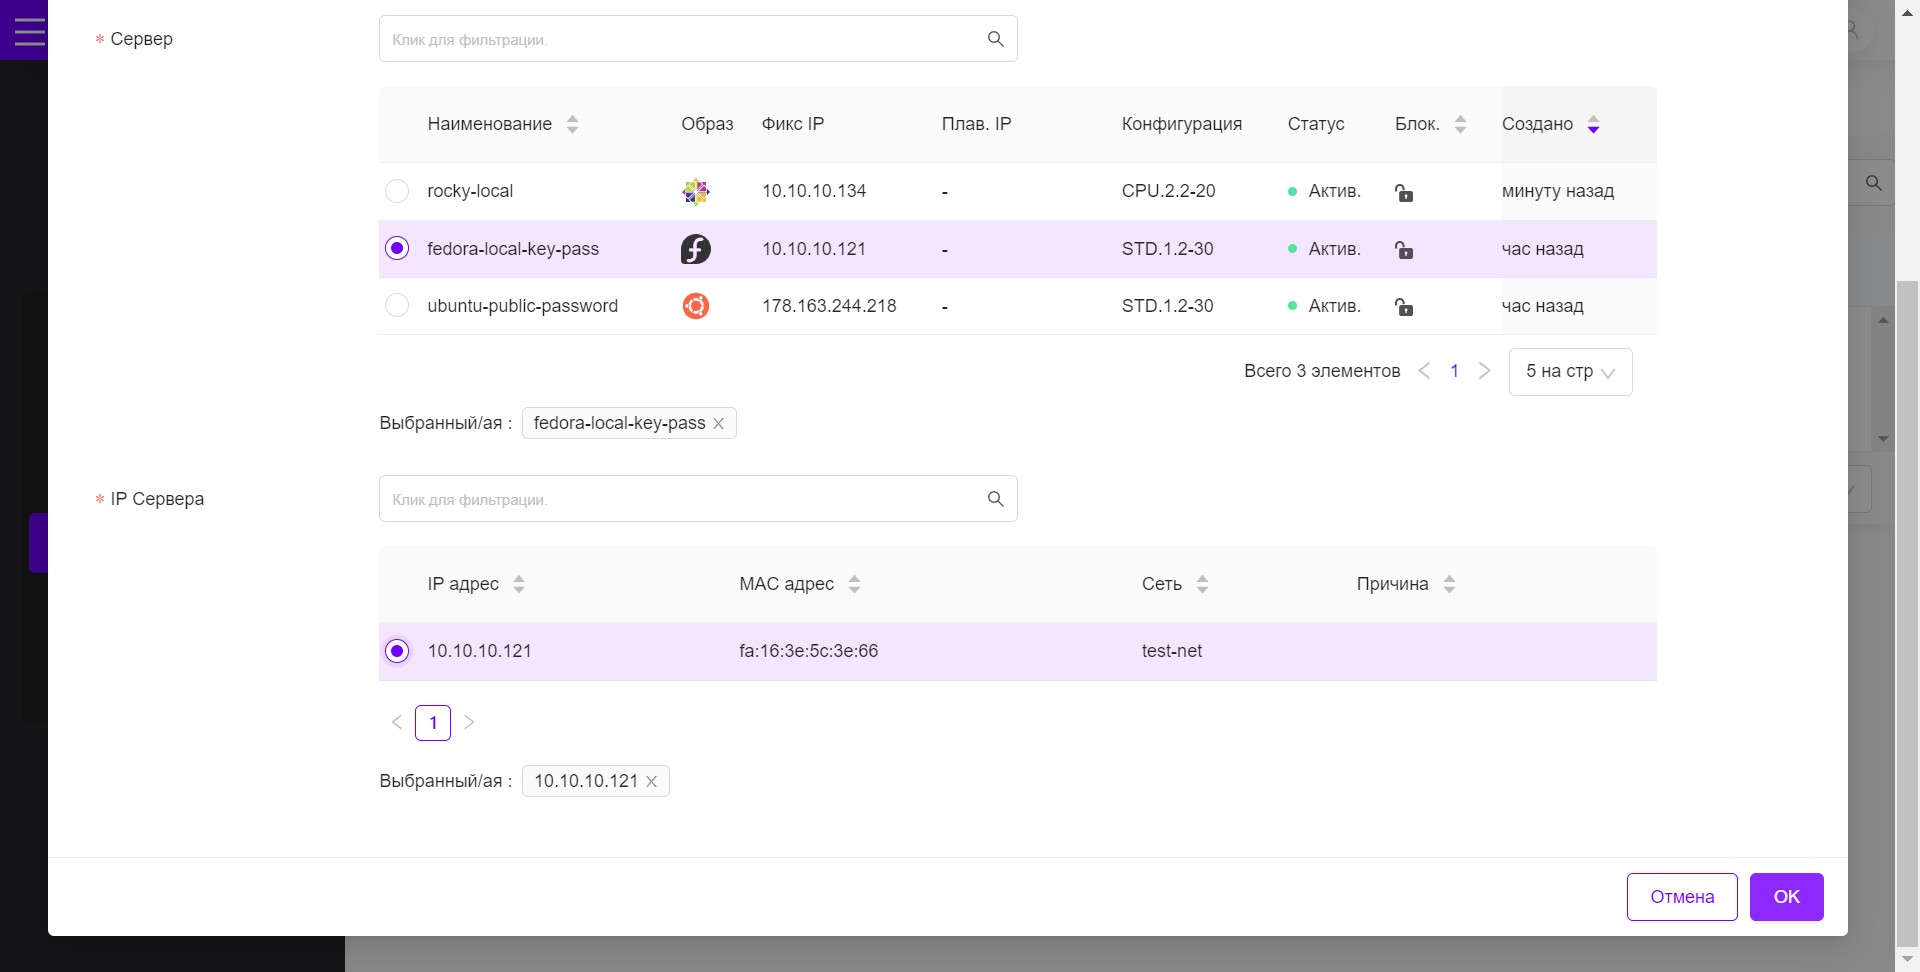This screenshot has width=1920, height=972.
Task: Click unlocked padlock icon in rocky-local row
Action: pos(1404,192)
